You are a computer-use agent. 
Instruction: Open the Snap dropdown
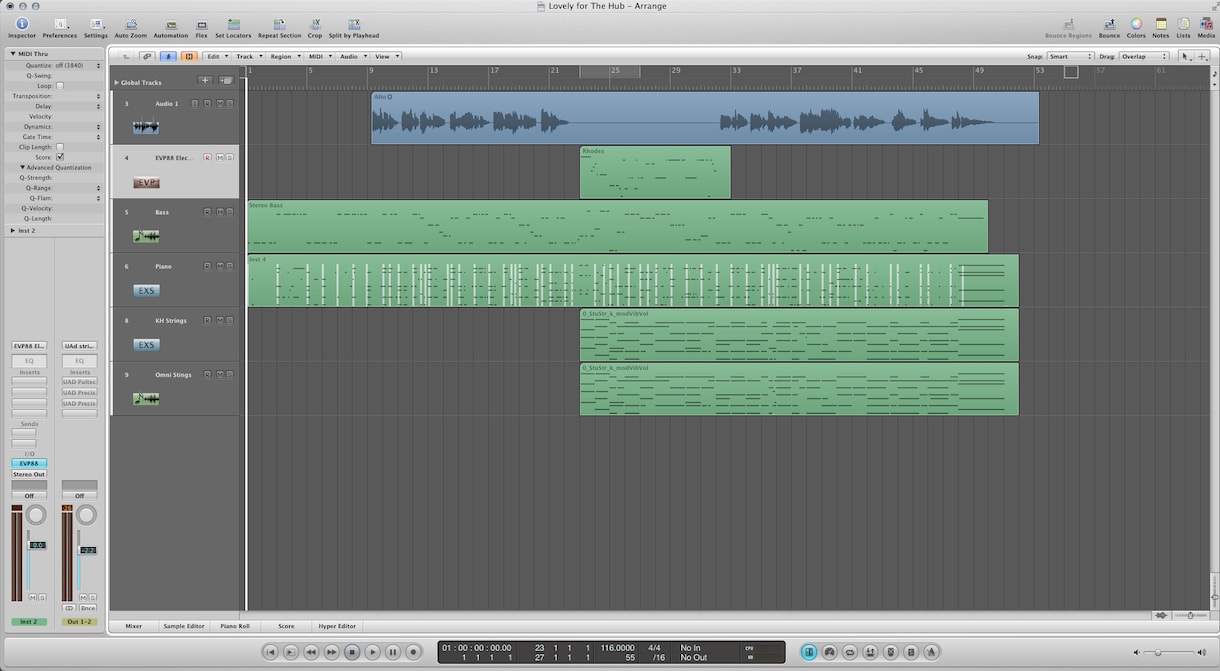(1070, 57)
